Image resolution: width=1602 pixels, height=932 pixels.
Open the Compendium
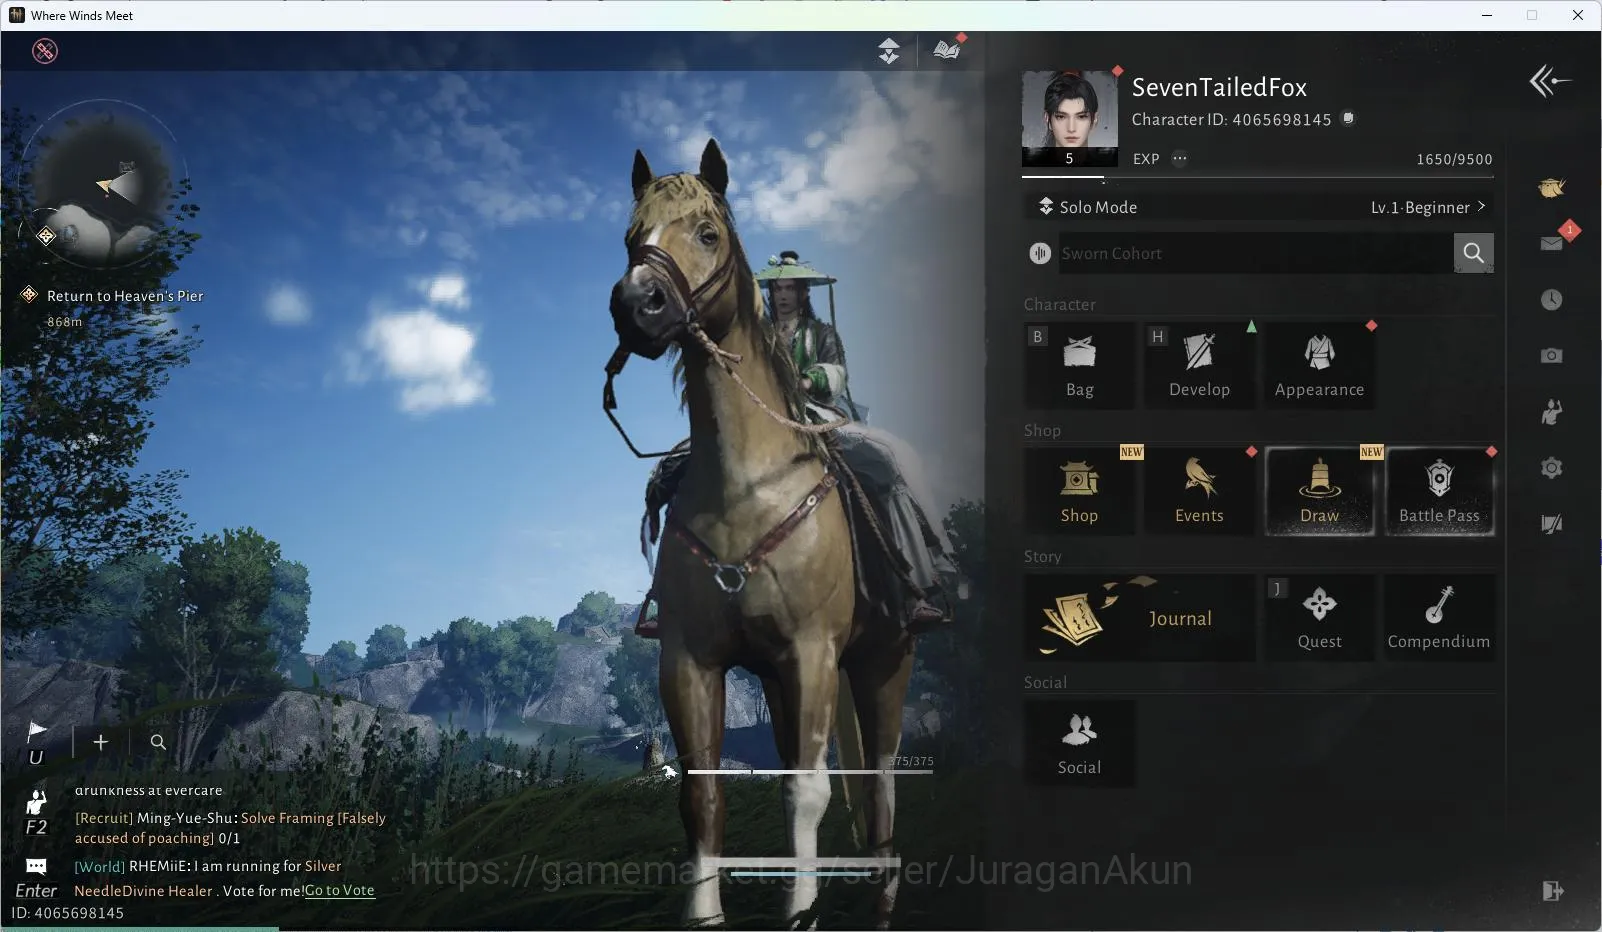[1439, 617]
